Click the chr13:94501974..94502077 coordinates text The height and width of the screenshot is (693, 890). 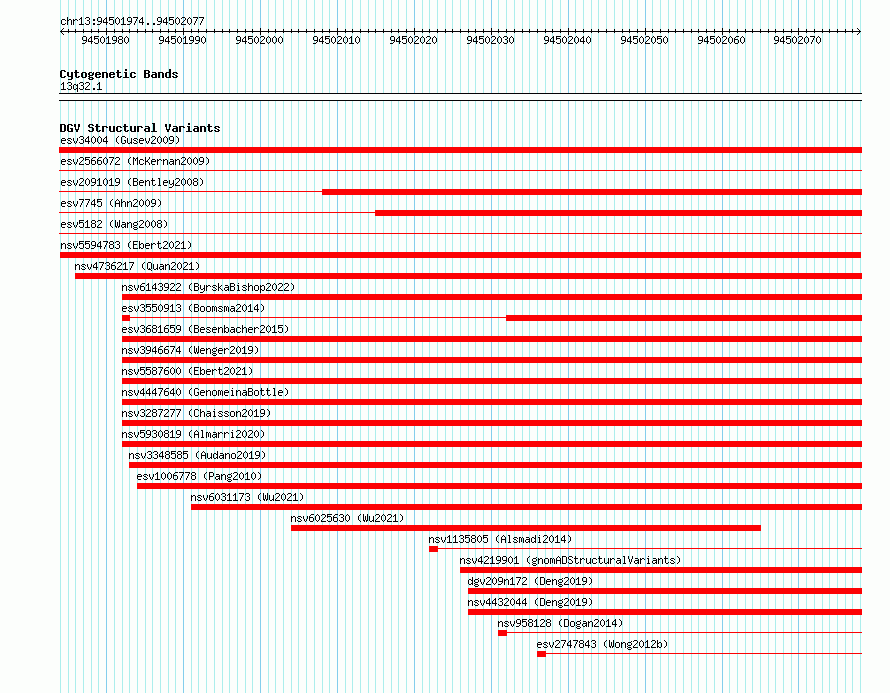tap(132, 21)
